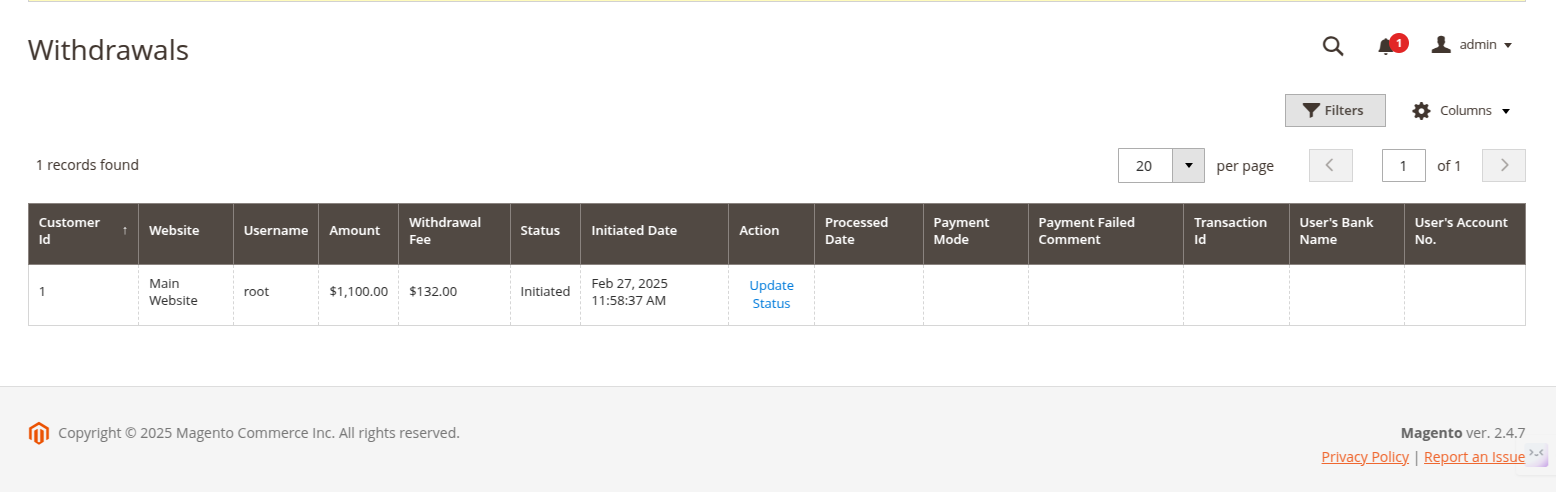Go to next page arrow
Viewport: 1556px width, 492px height.
(1503, 165)
